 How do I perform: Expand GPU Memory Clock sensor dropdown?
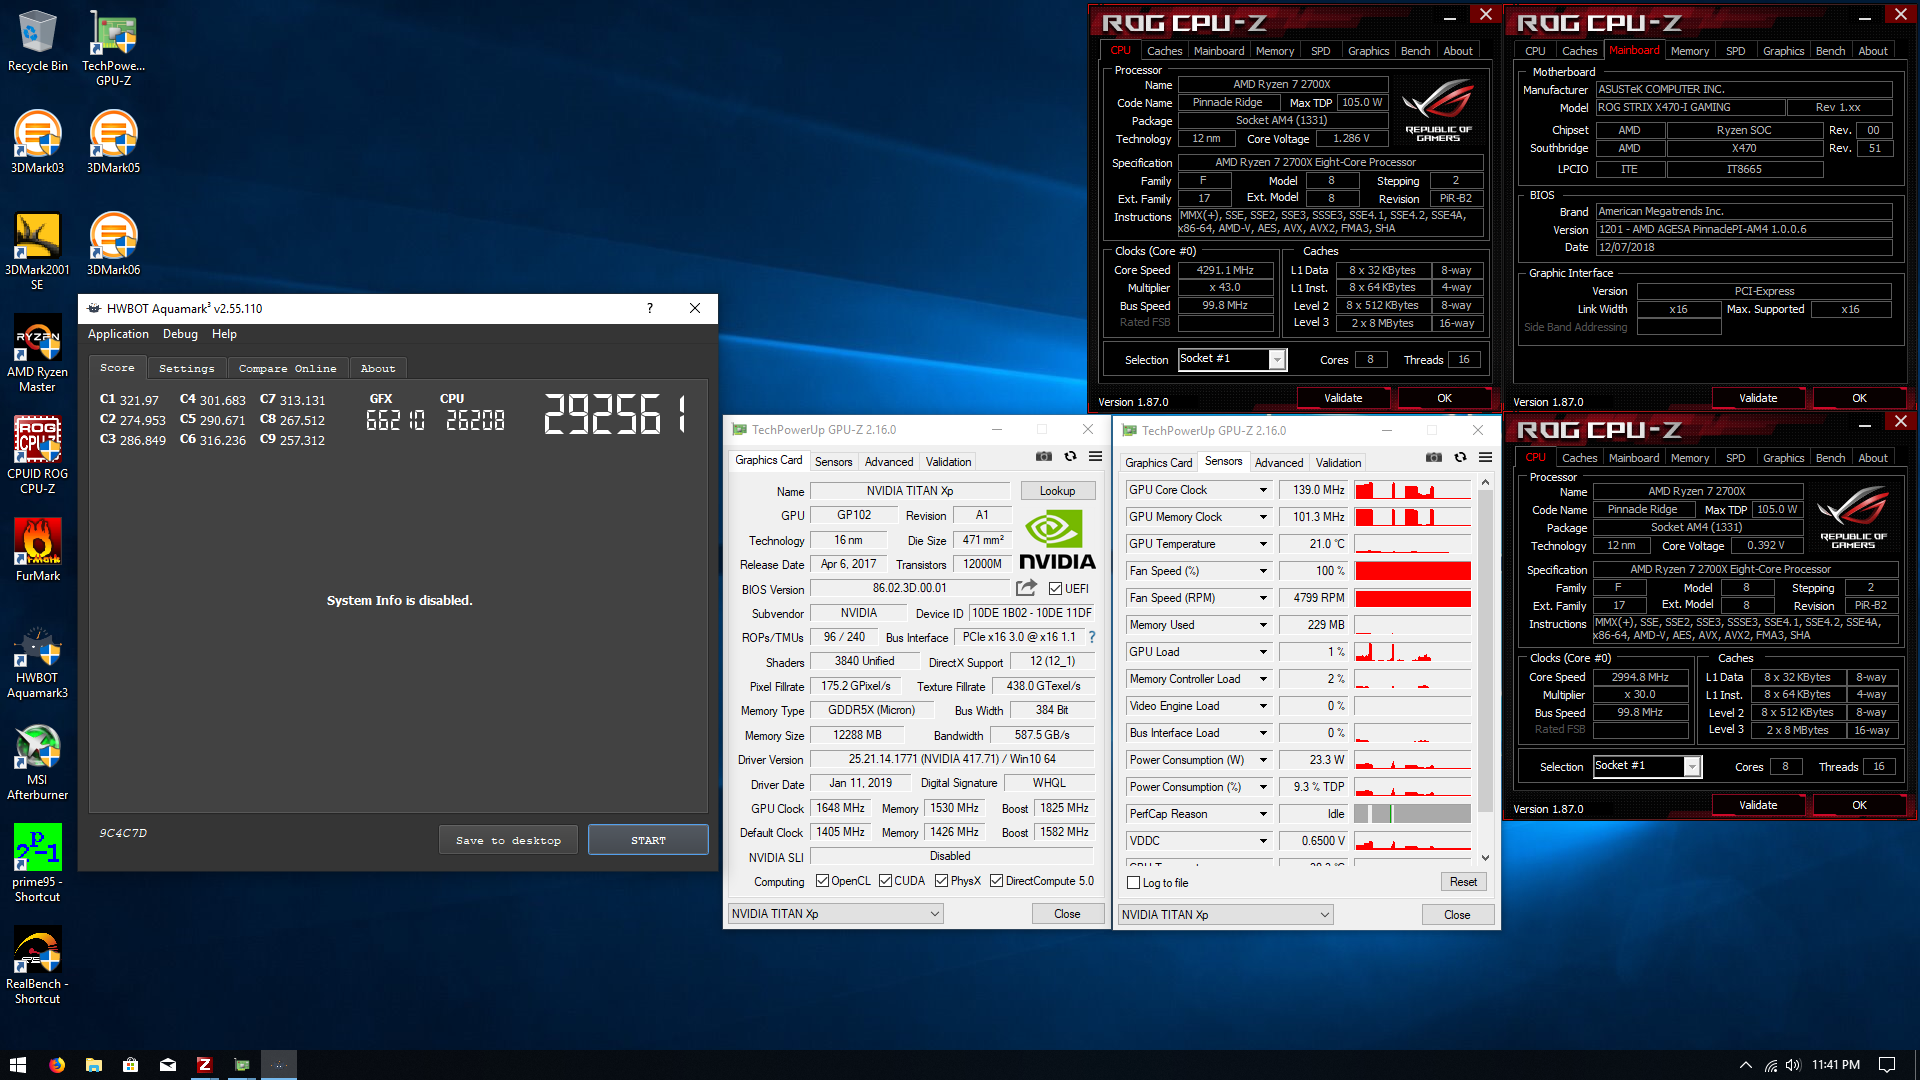(1263, 517)
